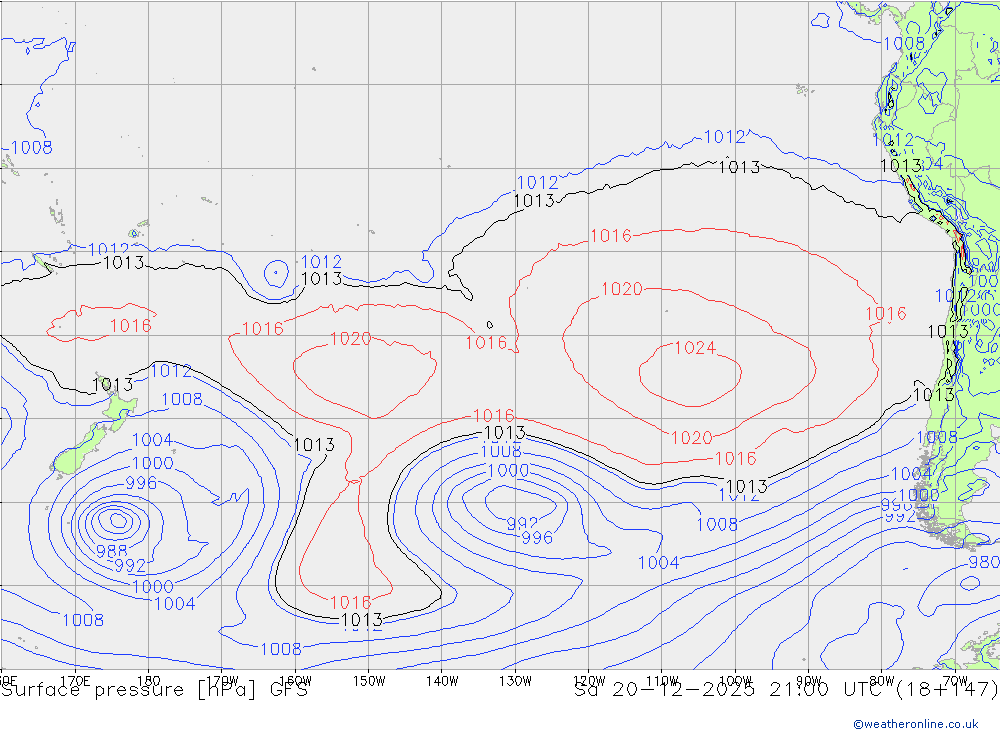Click "1012" label beside the small circular contour
1000x733 pixels.
[321, 262]
